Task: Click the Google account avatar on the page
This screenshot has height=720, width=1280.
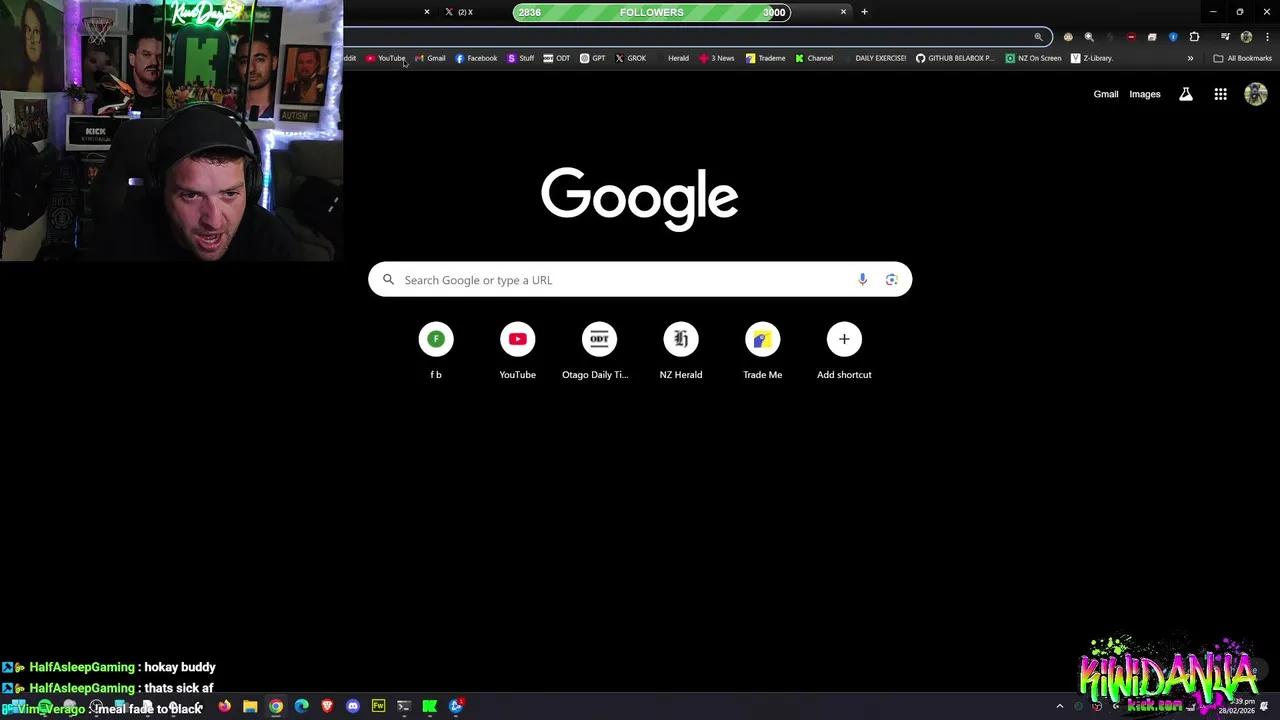Action: coord(1256,94)
